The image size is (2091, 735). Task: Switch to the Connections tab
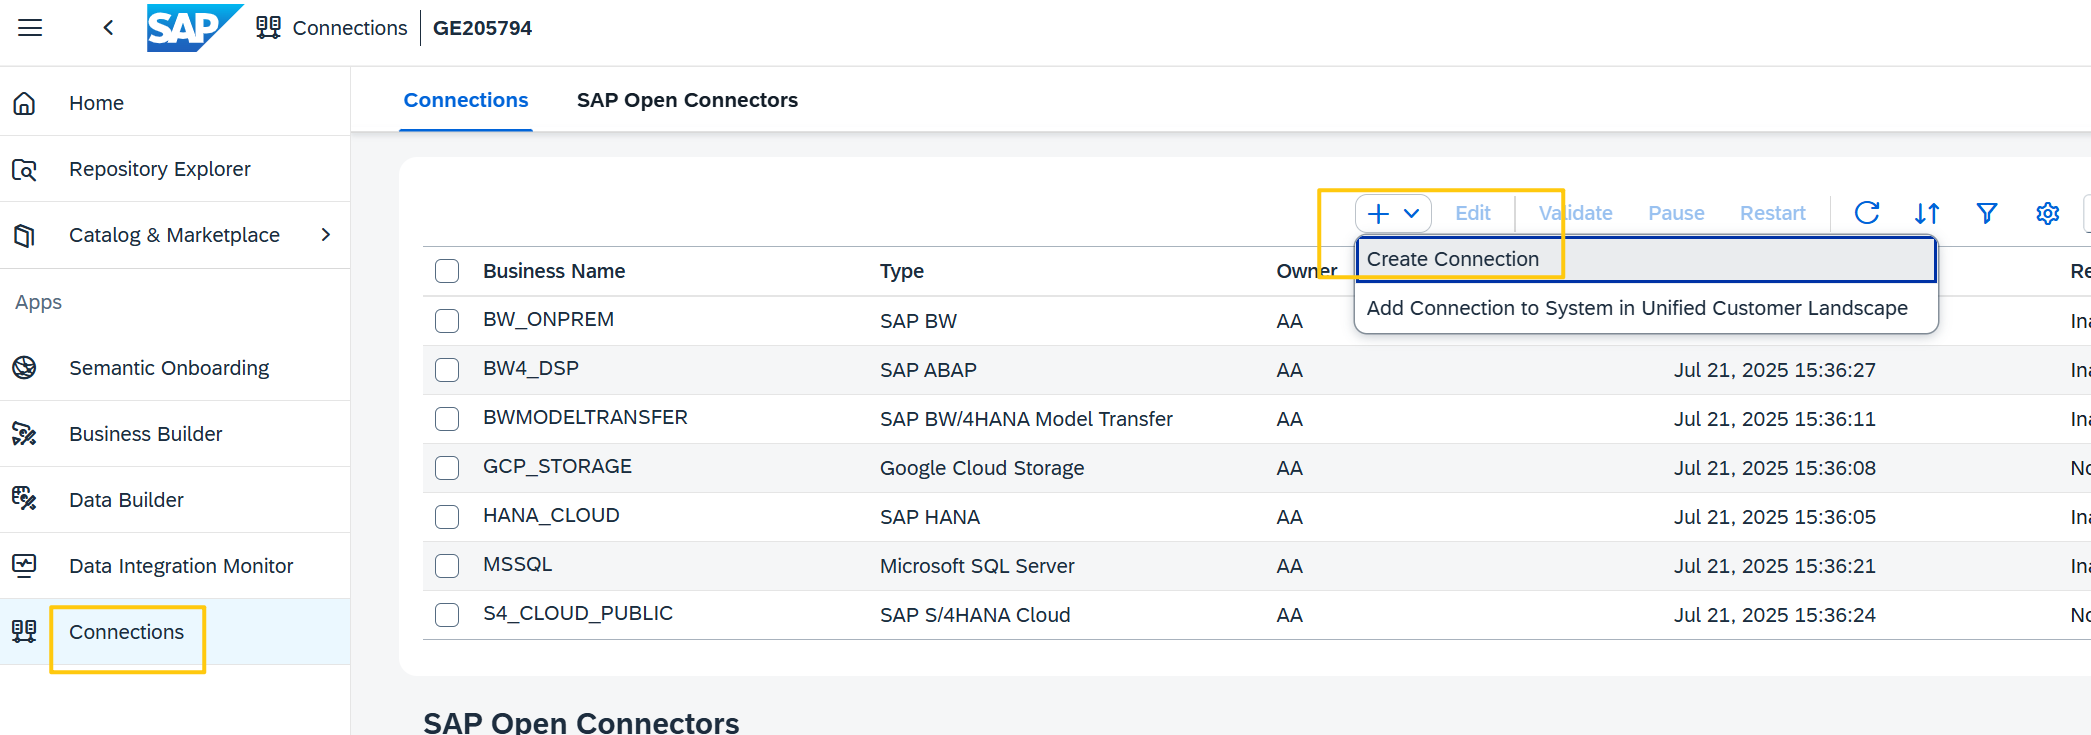[x=466, y=100]
